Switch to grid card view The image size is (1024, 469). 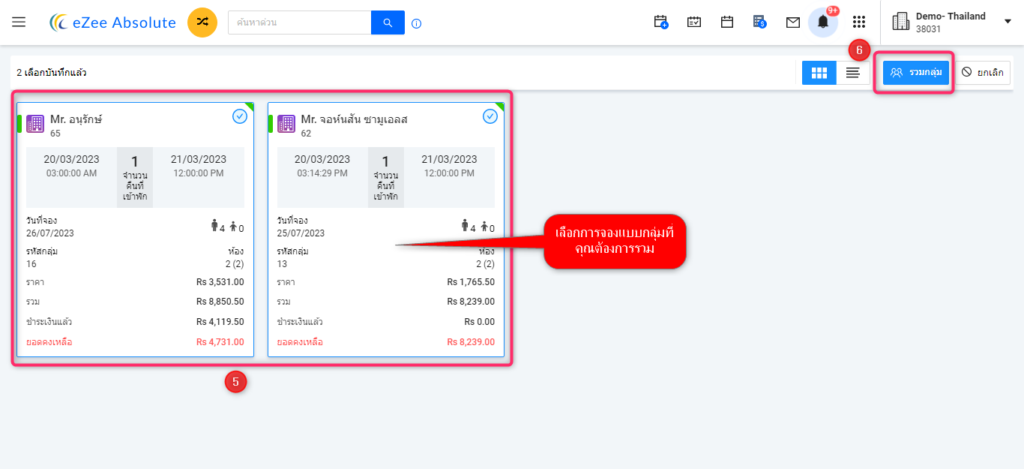[x=819, y=73]
